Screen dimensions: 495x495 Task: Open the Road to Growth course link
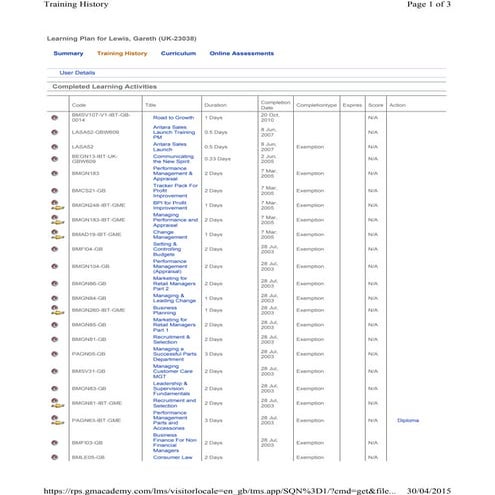[x=173, y=118]
